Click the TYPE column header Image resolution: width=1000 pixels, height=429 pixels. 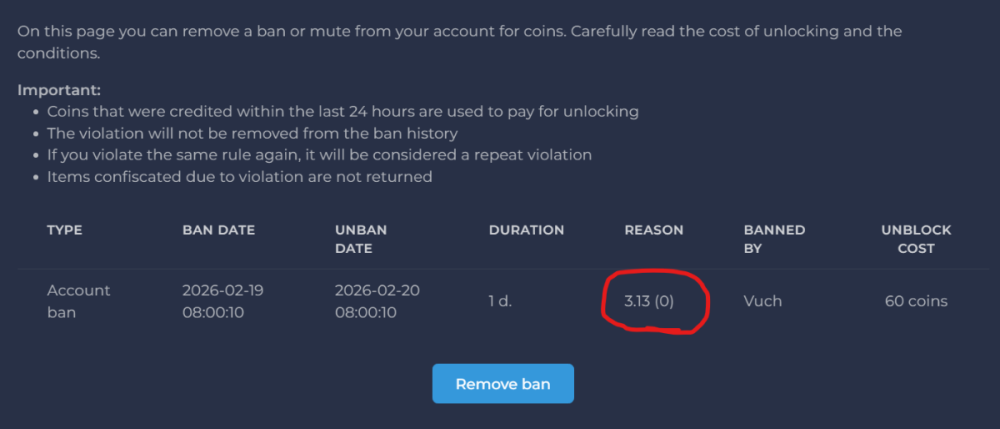(65, 230)
